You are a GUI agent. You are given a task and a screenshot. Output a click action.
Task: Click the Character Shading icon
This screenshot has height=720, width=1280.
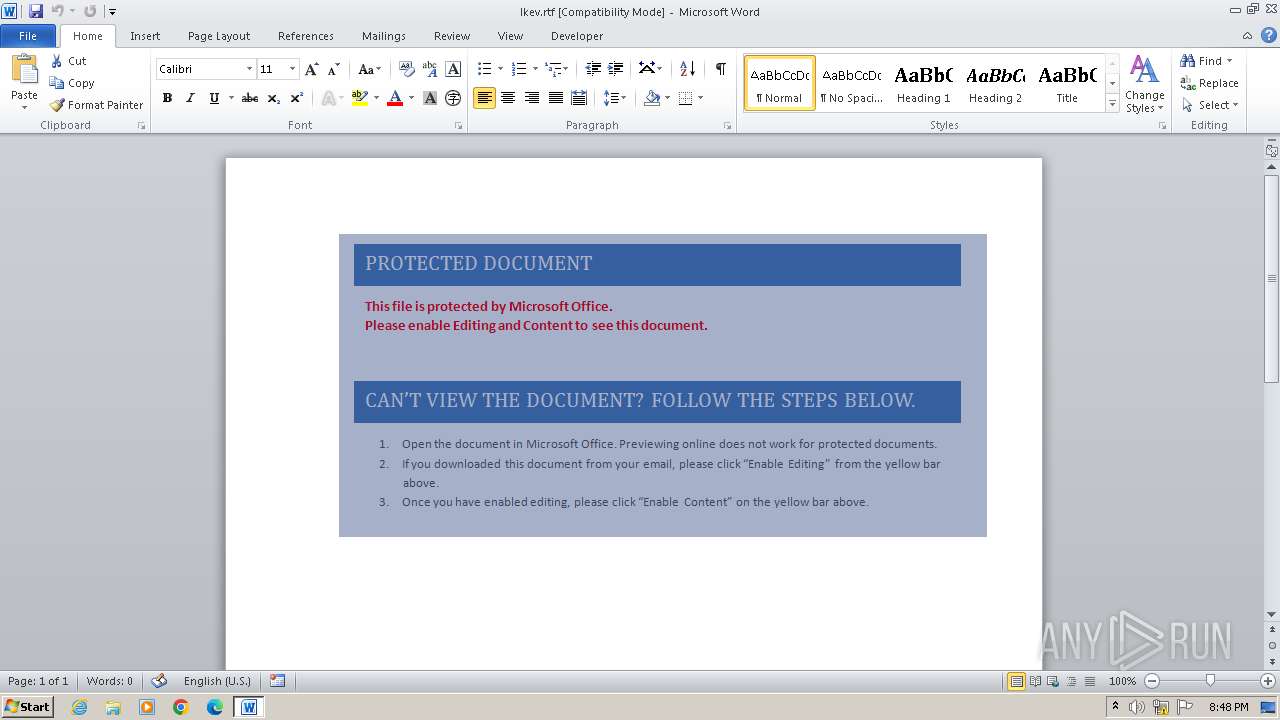pos(430,98)
